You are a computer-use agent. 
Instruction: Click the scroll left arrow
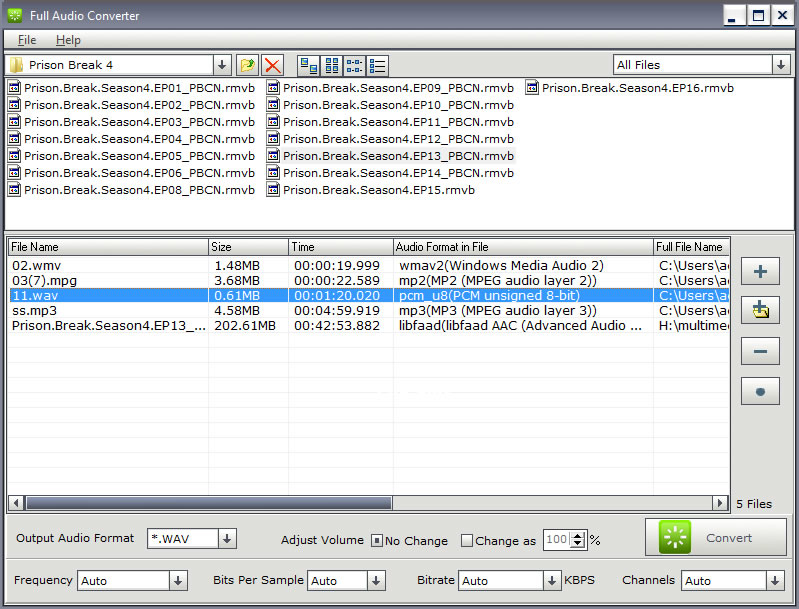tap(16, 503)
